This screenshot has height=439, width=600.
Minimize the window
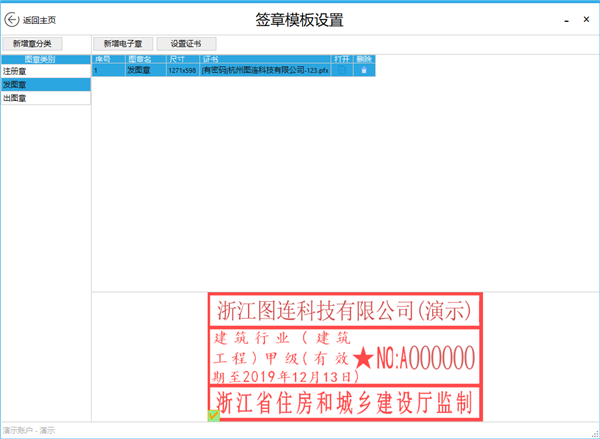(x=566, y=20)
